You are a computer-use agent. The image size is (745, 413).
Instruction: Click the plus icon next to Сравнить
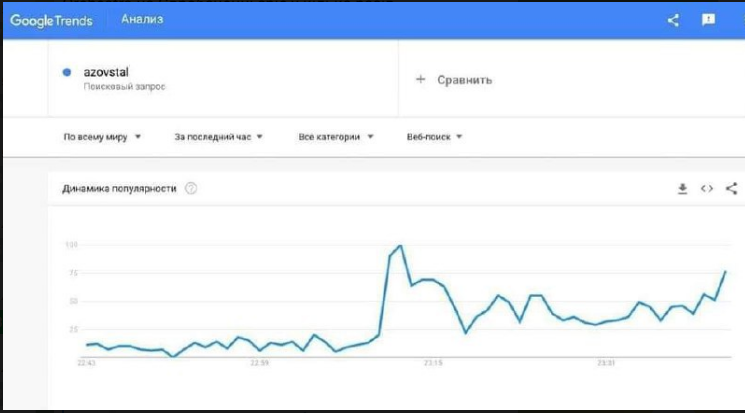click(x=420, y=80)
